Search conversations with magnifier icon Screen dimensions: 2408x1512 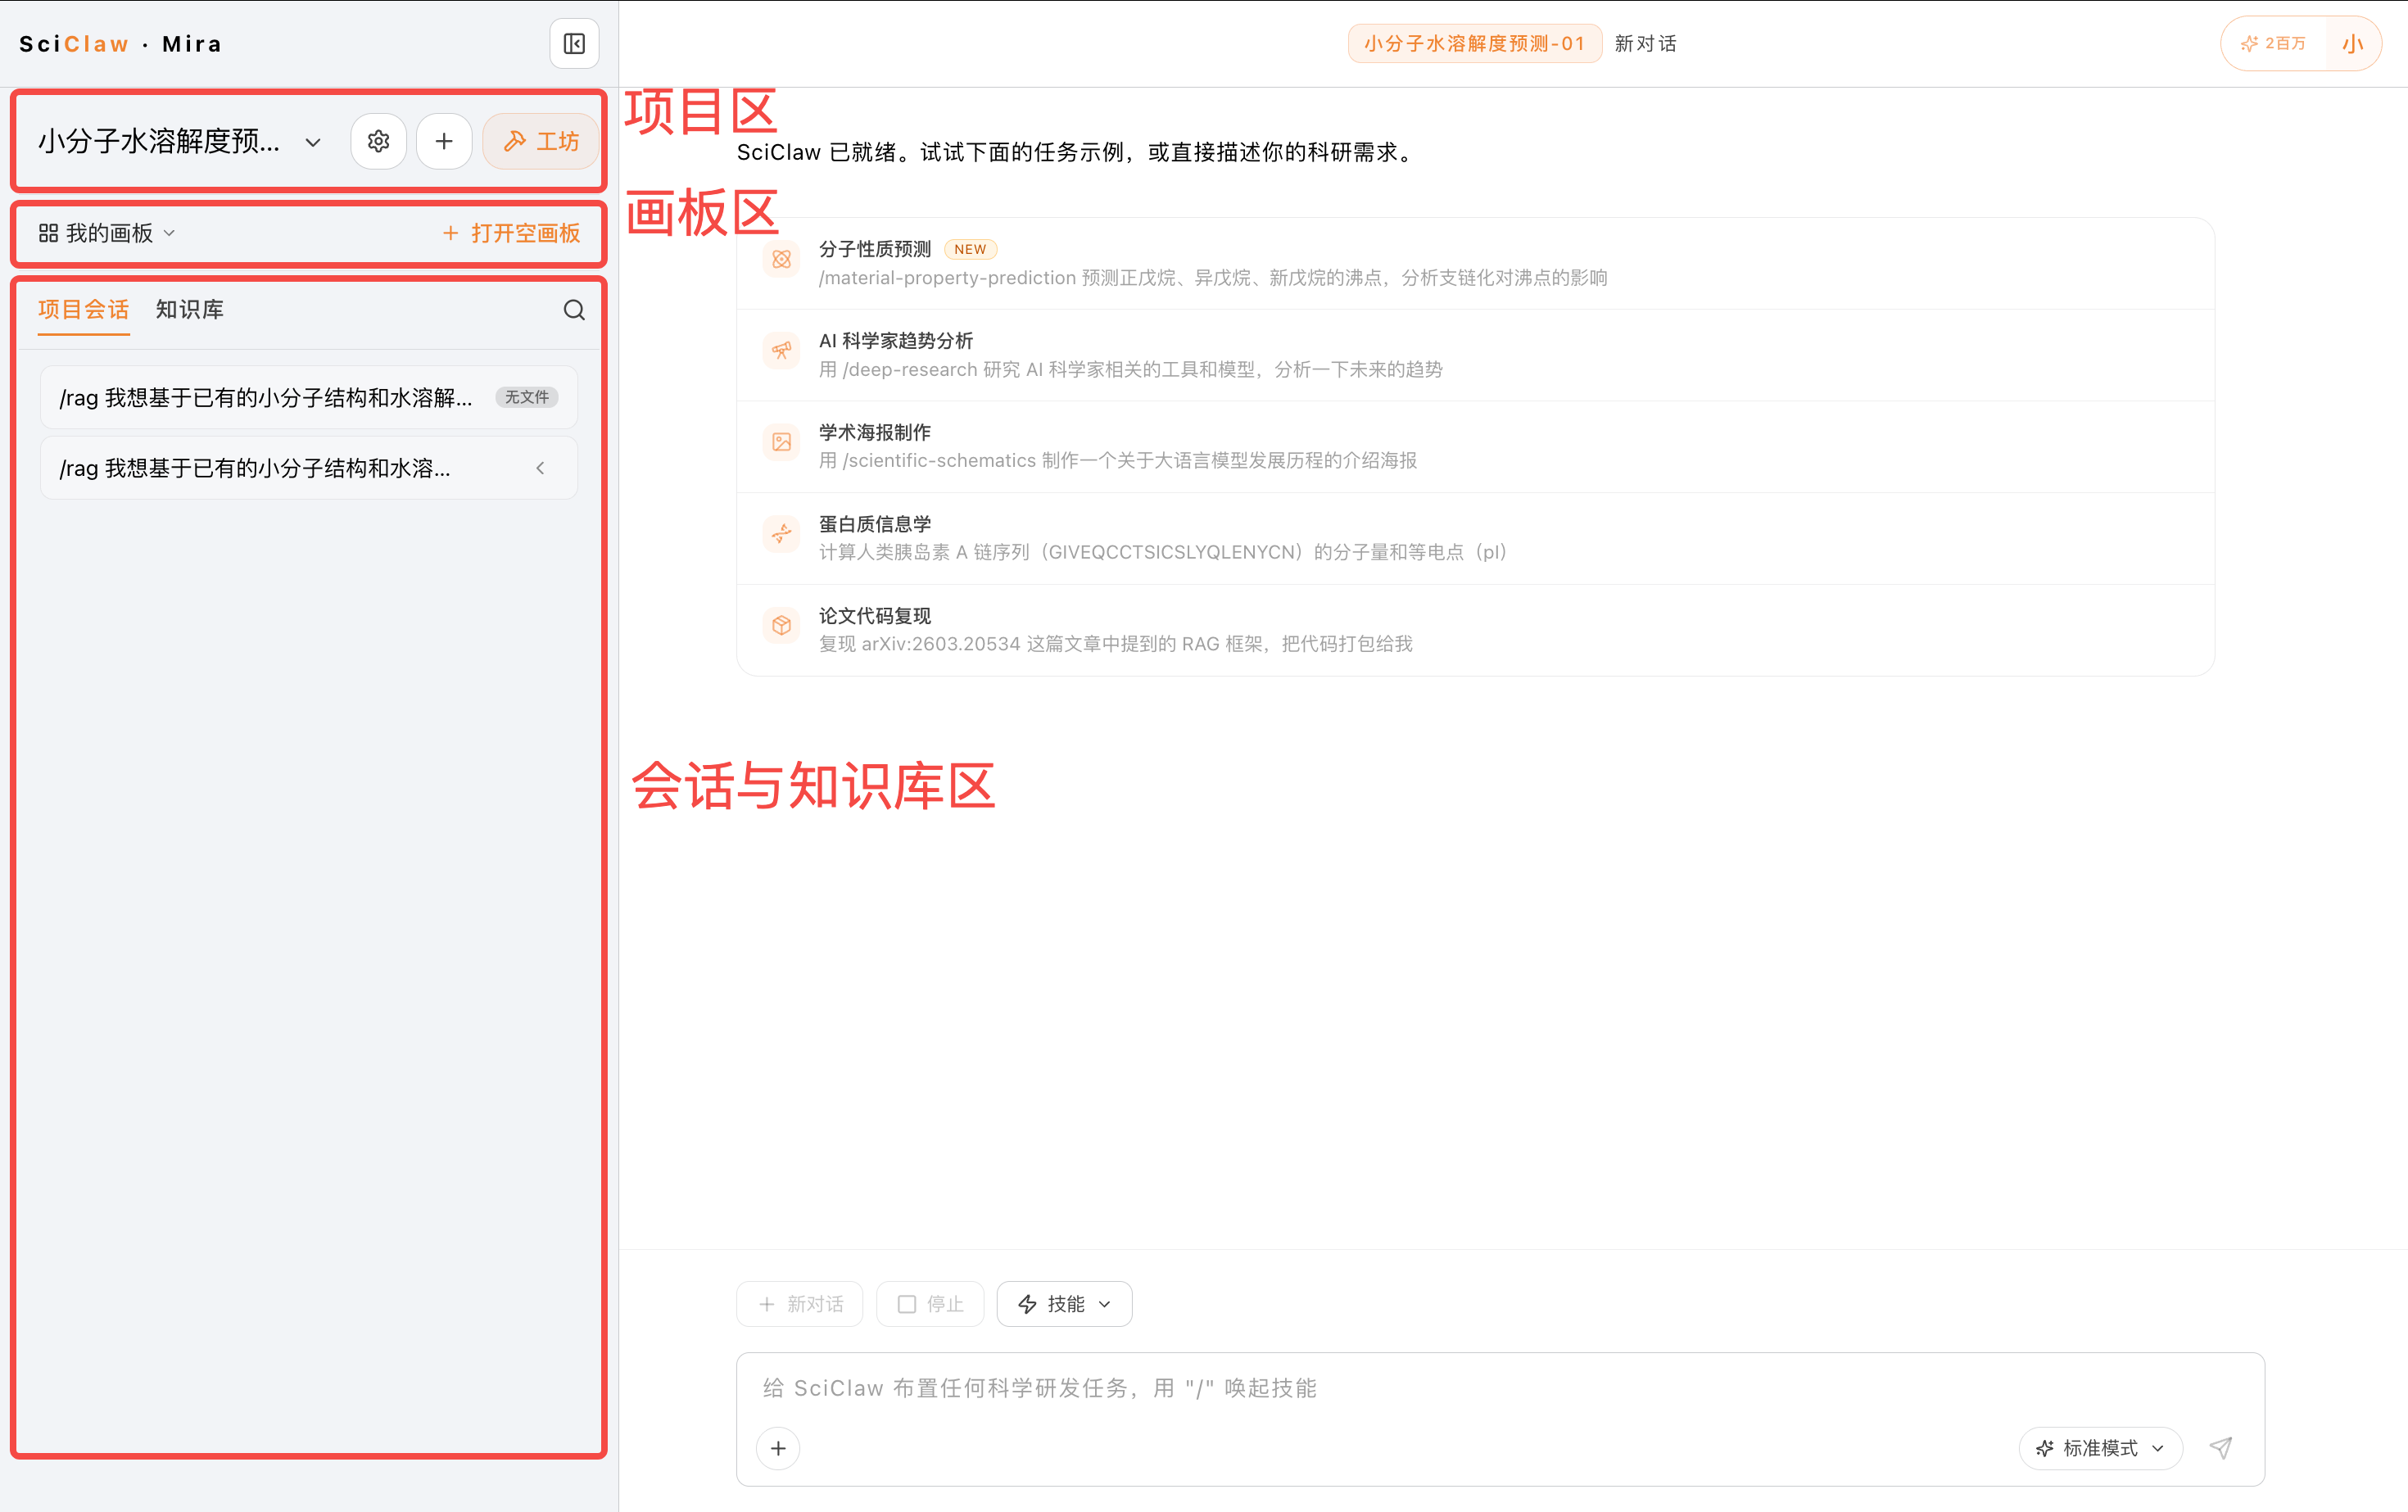pos(574,310)
